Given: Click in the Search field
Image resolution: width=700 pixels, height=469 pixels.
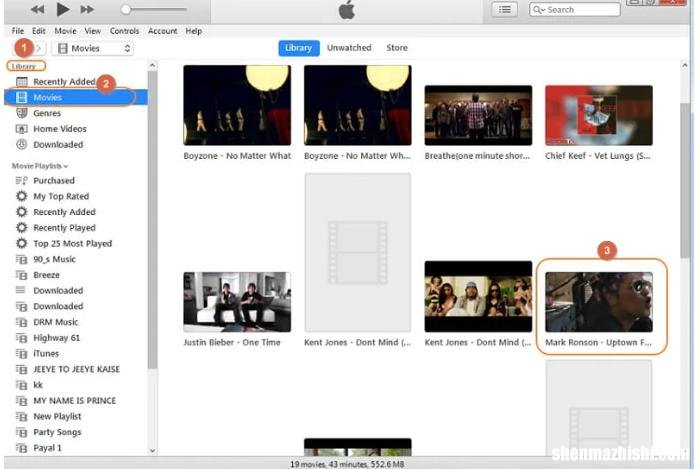Looking at the screenshot, I should pyautogui.click(x=575, y=9).
